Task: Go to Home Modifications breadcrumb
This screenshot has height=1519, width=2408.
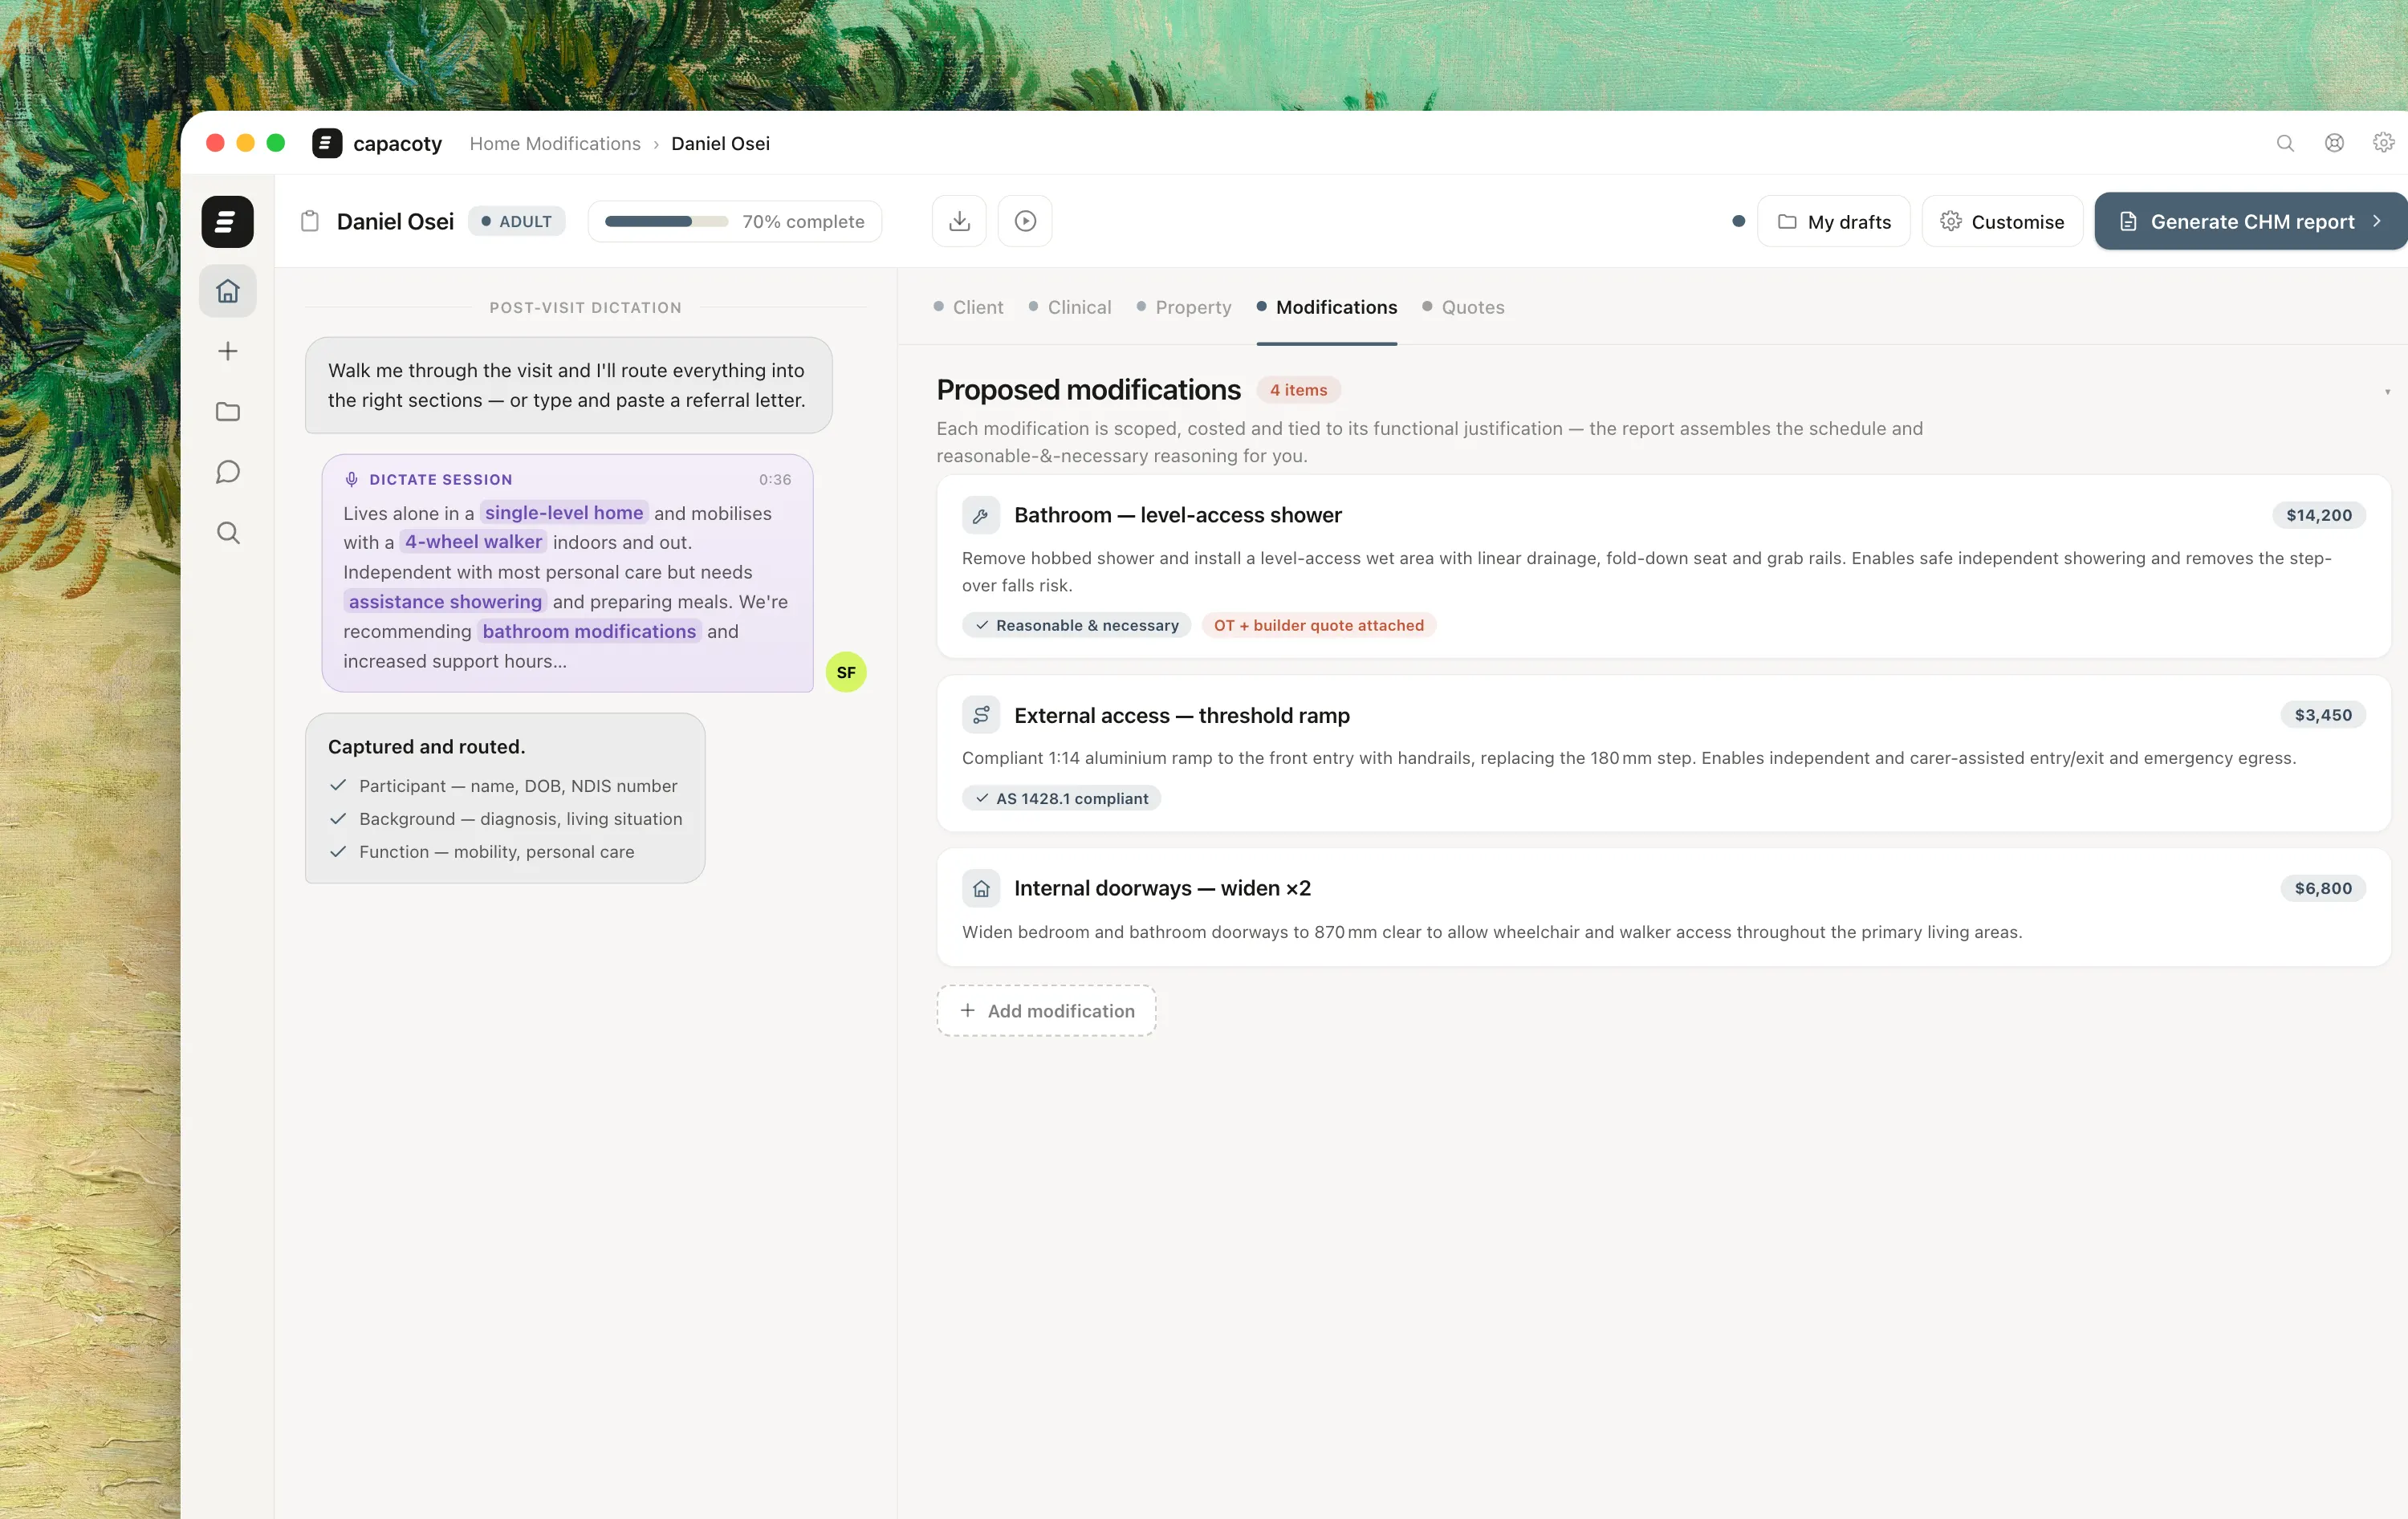Action: (555, 143)
